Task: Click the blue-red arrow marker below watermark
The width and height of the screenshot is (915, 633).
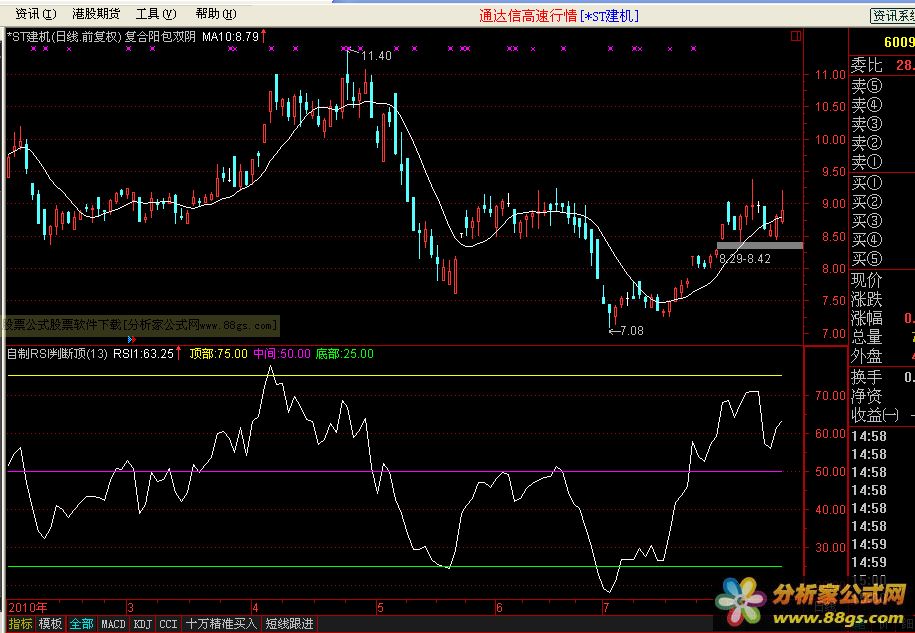Action: click(132, 339)
